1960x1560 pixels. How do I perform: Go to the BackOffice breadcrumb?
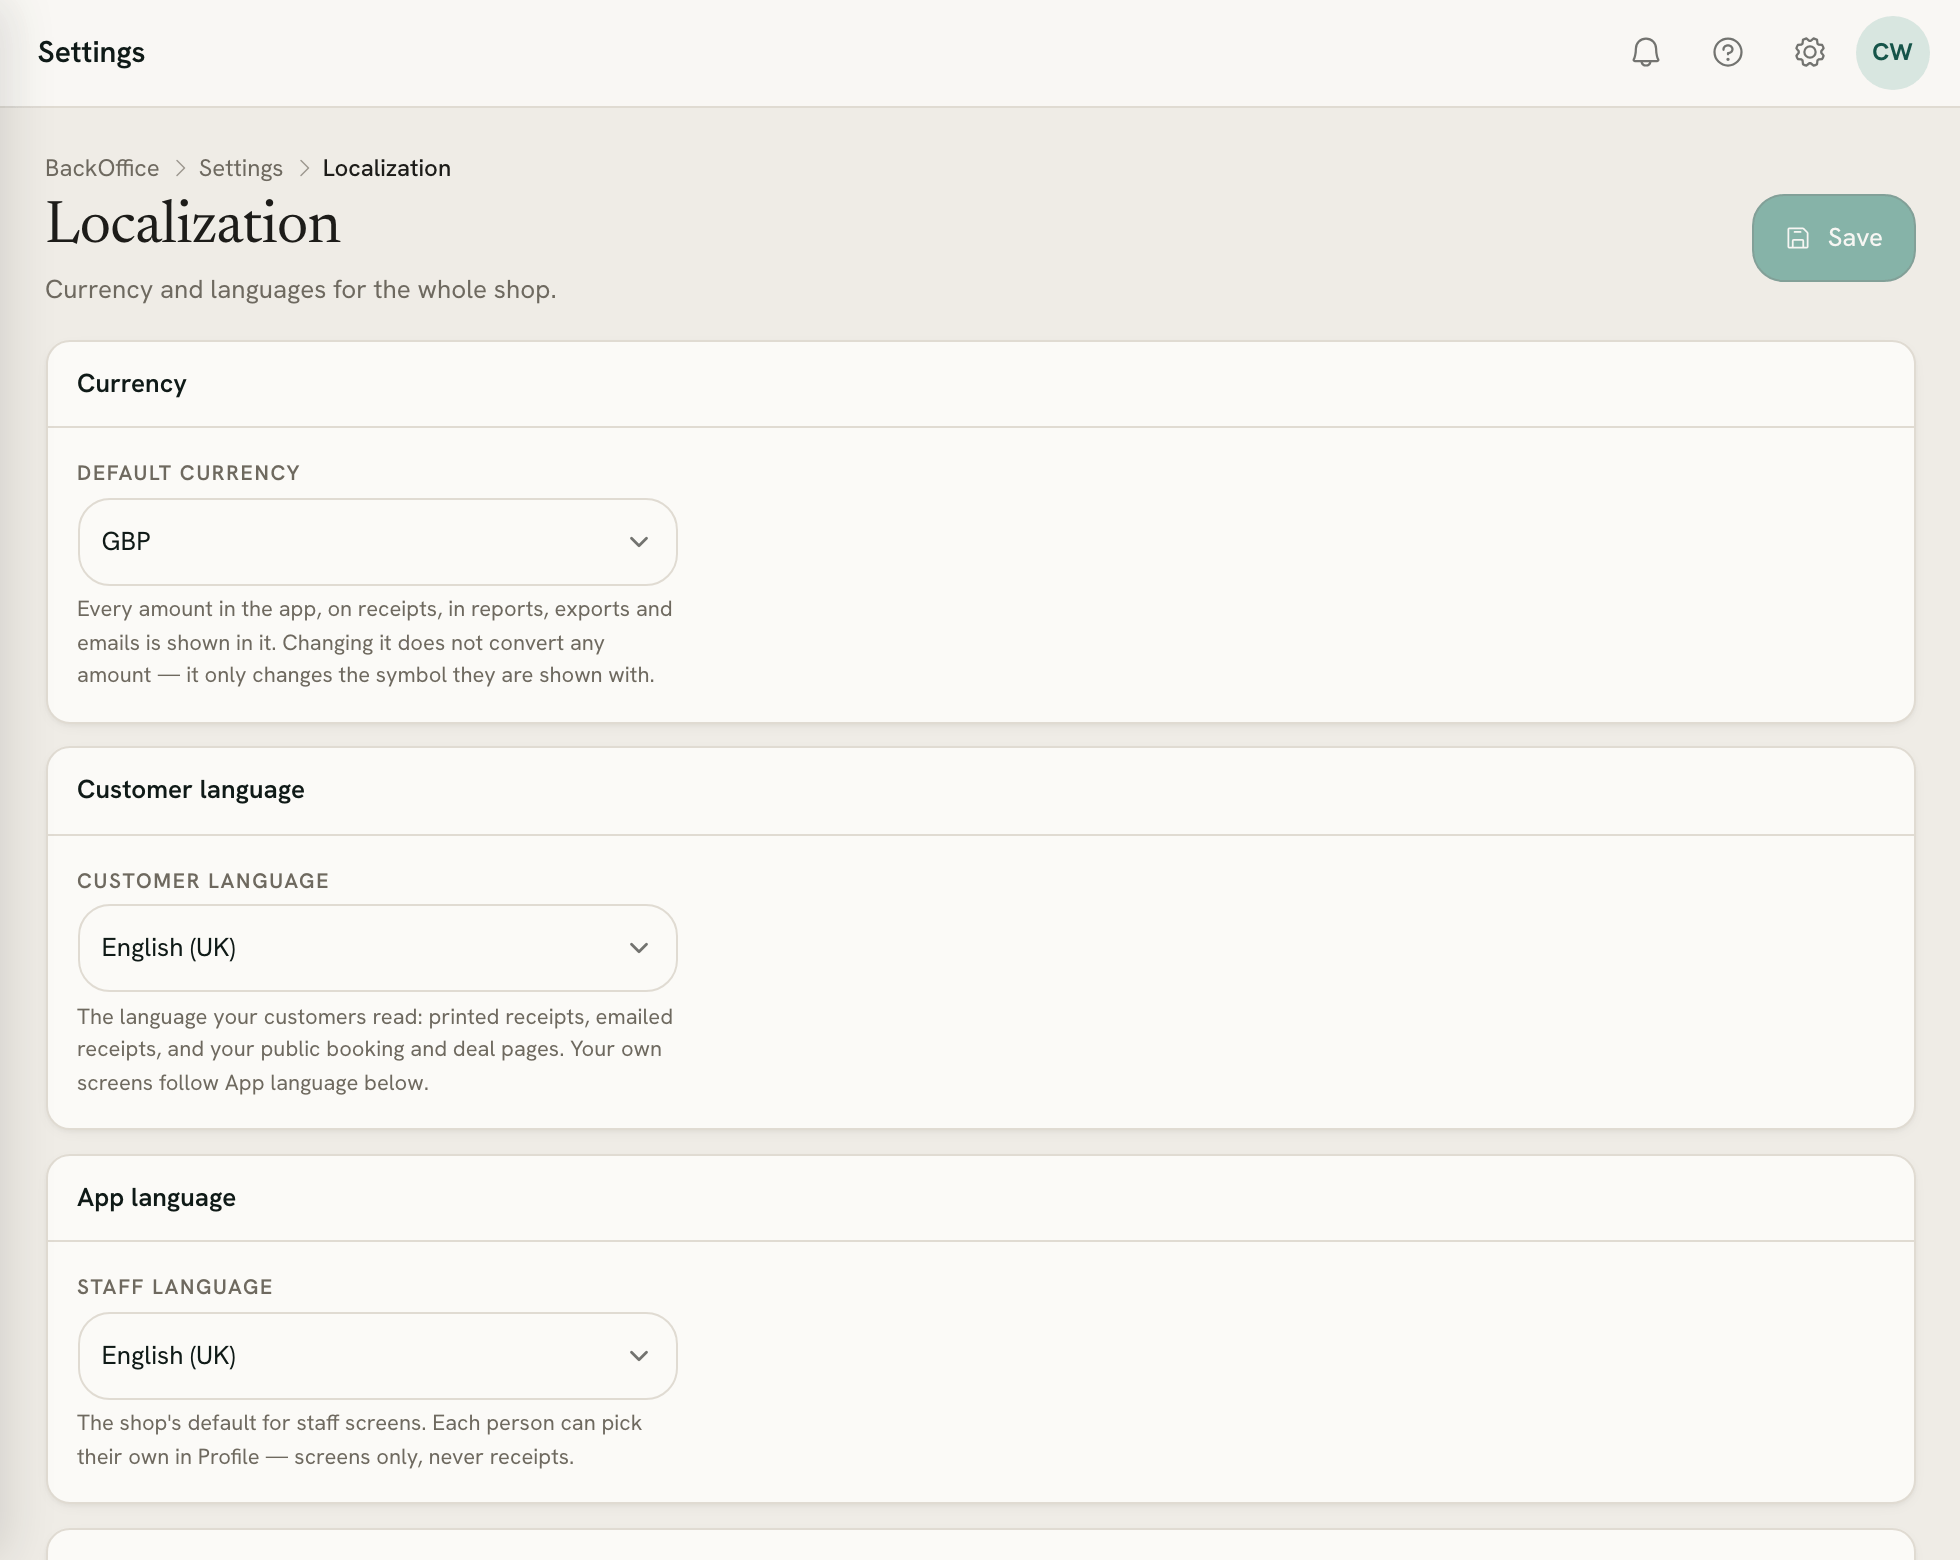[102, 168]
